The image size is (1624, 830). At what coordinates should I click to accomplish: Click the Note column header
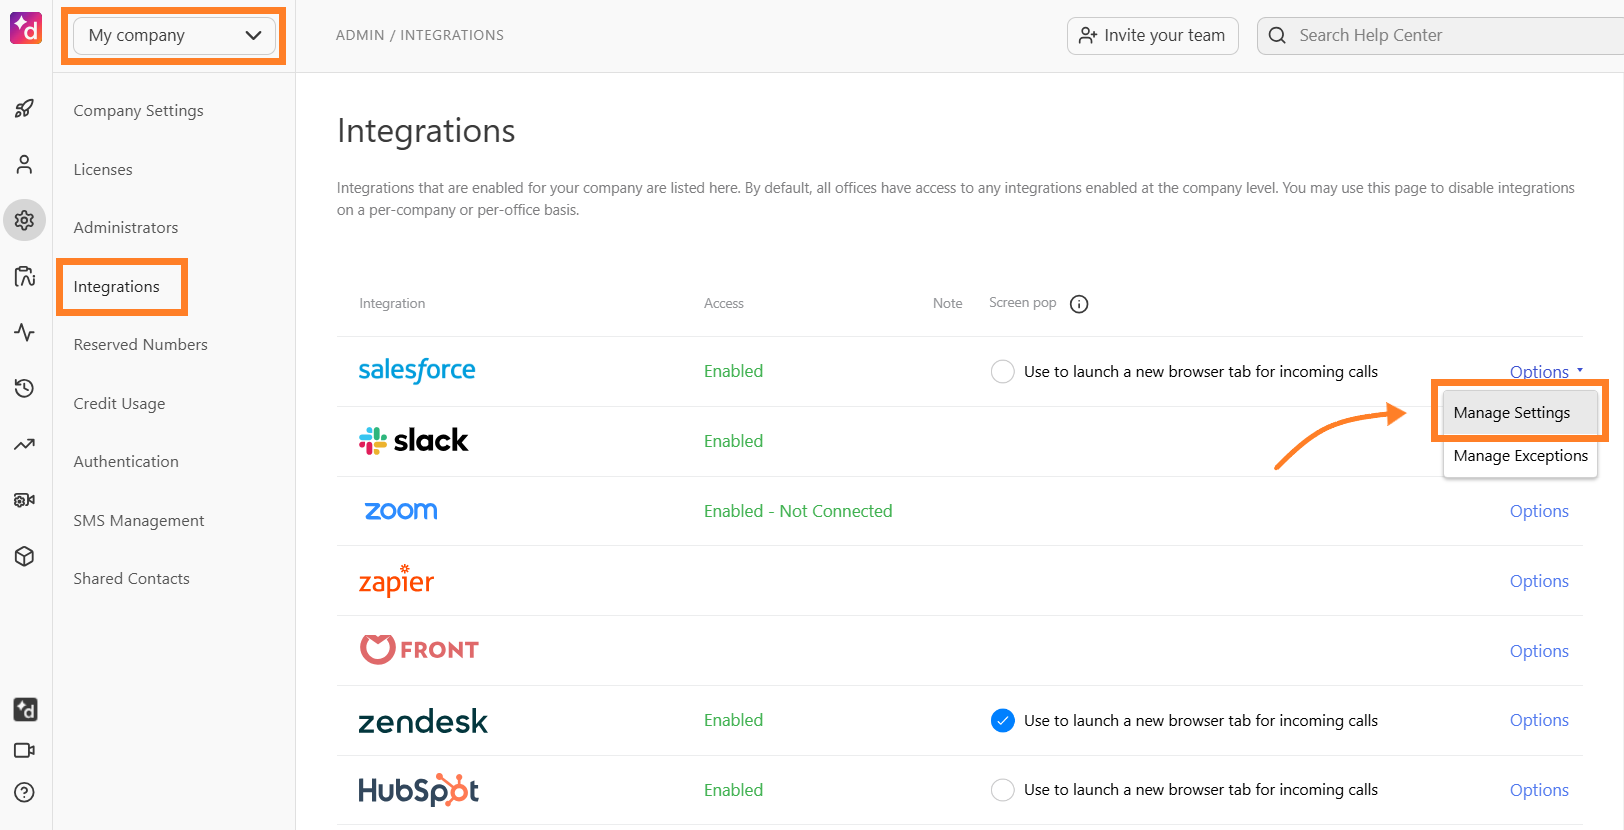(x=948, y=304)
